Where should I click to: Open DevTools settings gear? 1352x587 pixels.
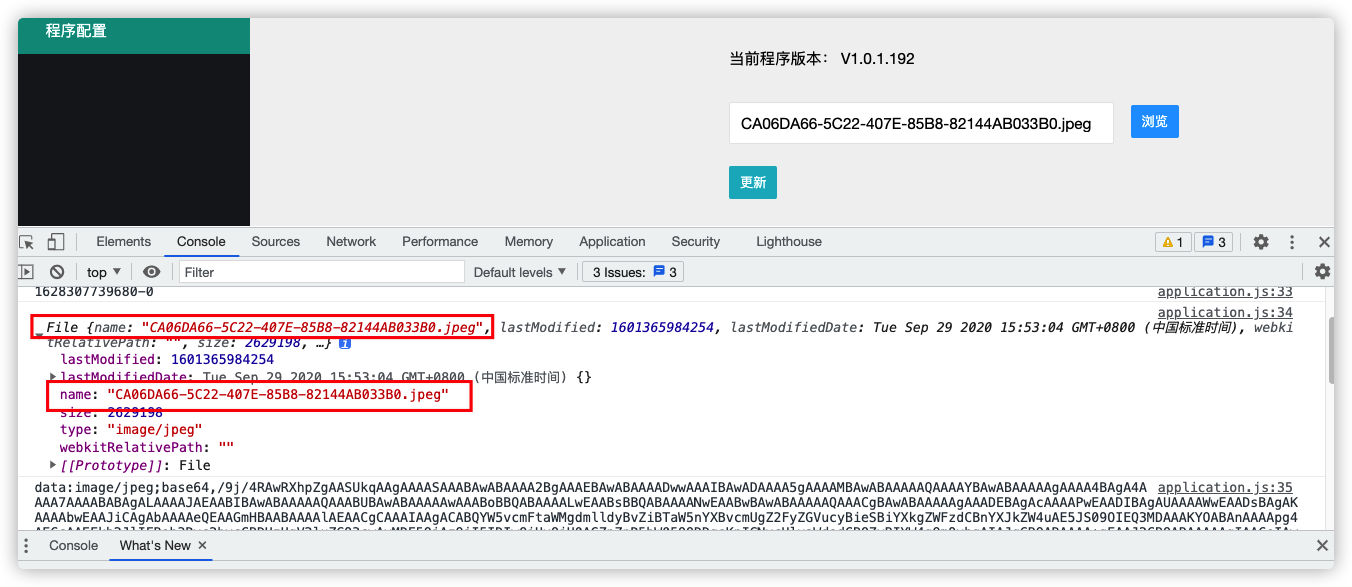pyautogui.click(x=1261, y=241)
